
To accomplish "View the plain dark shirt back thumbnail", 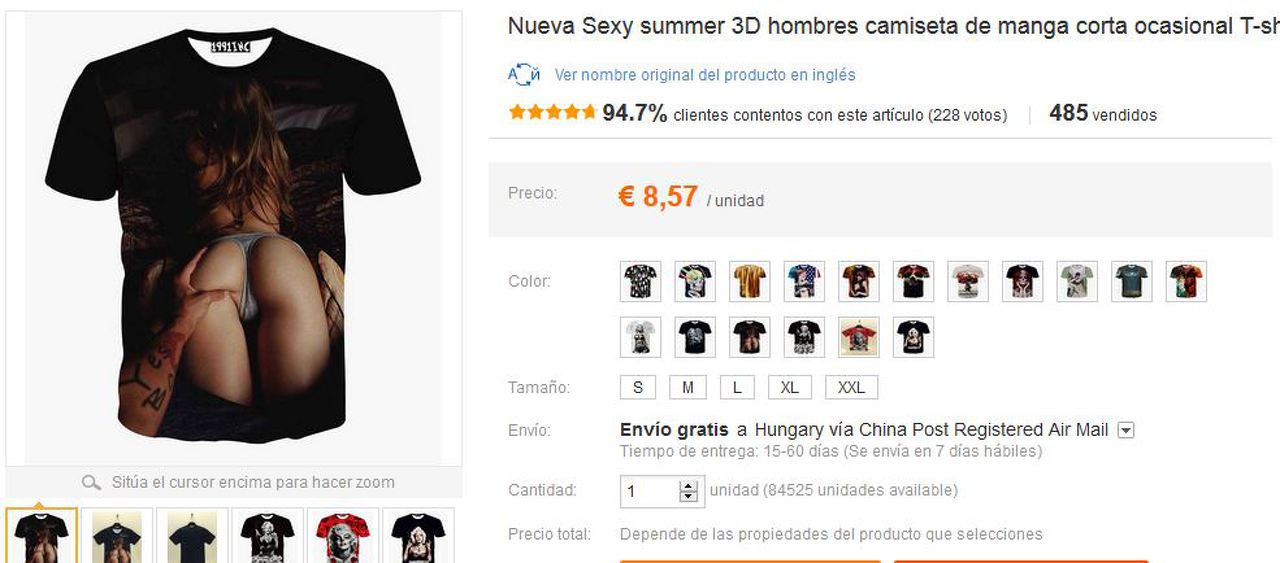I will click(x=192, y=536).
